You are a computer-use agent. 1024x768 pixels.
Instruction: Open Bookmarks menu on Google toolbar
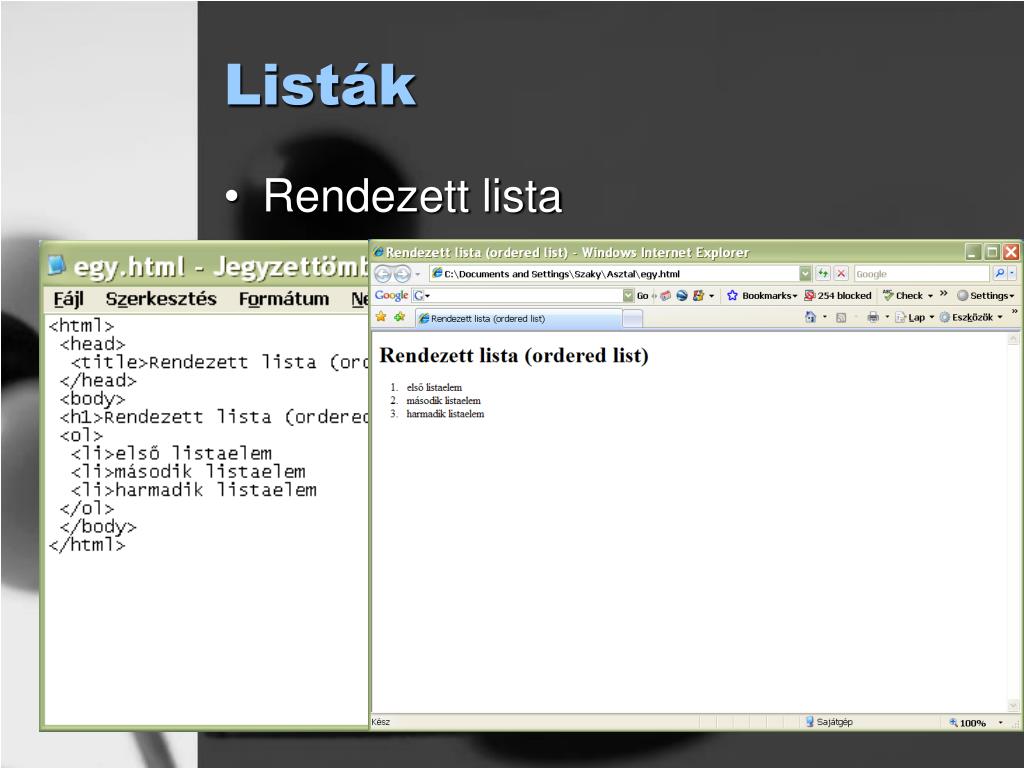tap(762, 296)
